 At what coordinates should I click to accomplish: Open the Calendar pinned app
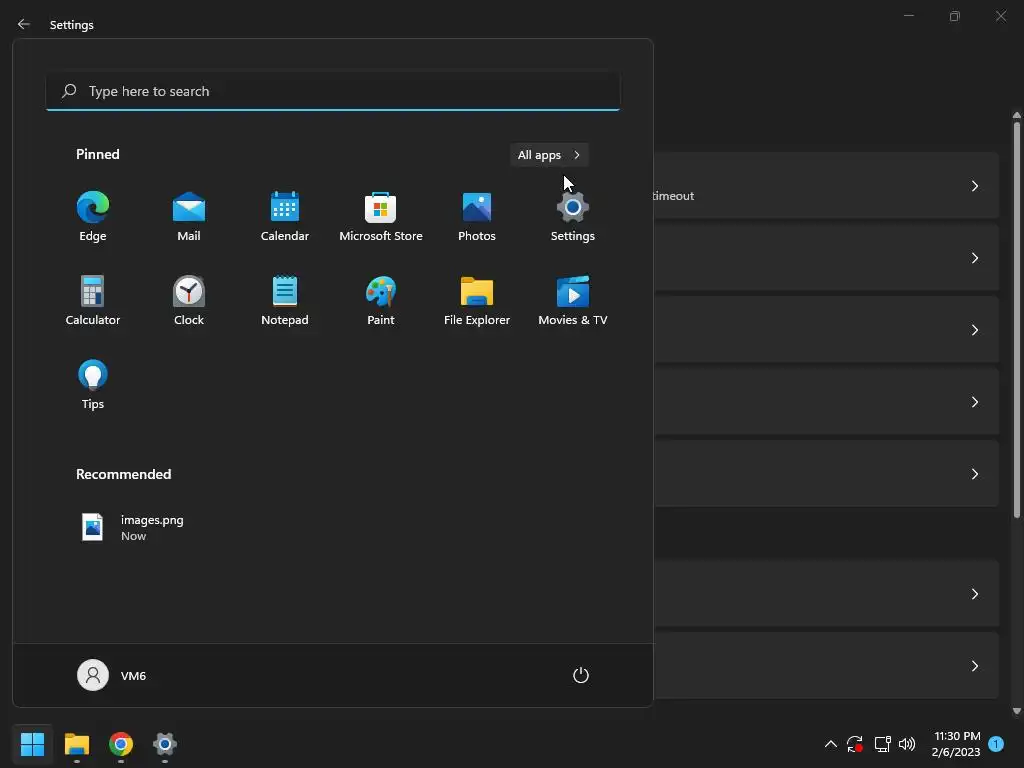(x=285, y=217)
